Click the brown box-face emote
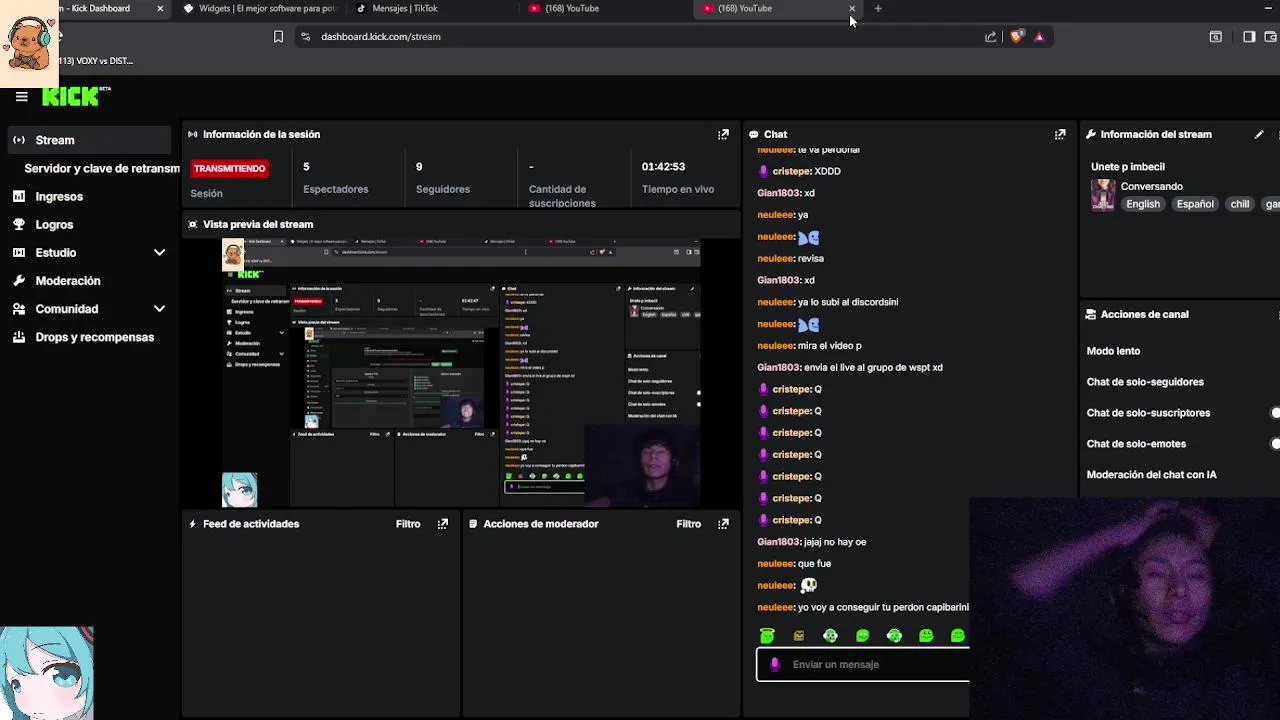The image size is (1280, 720). (799, 635)
